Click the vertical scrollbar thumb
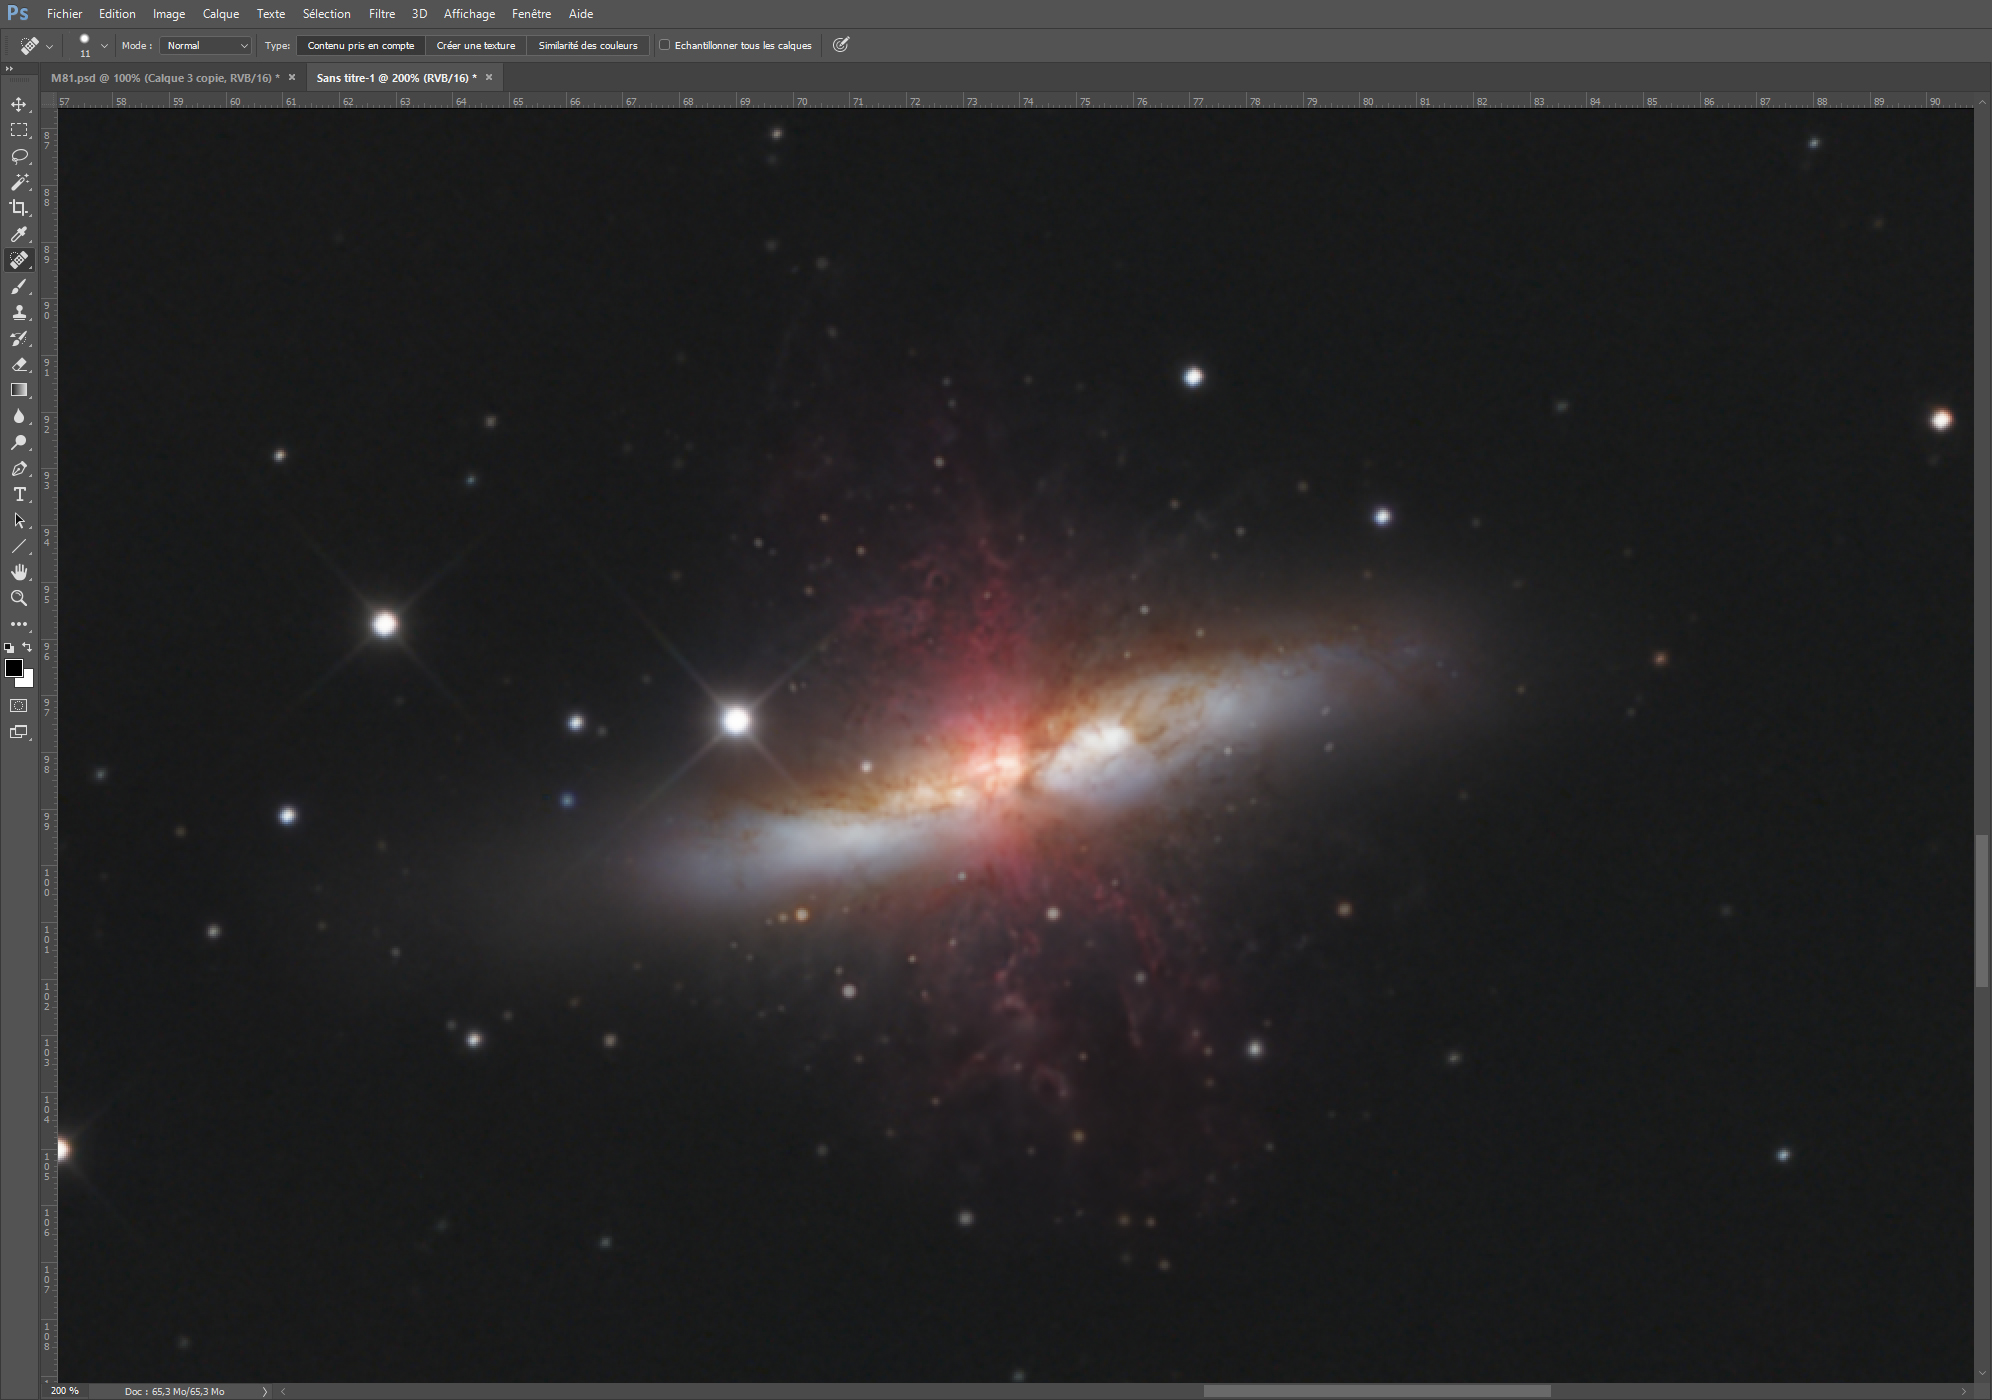This screenshot has height=1400, width=1992. click(x=1982, y=911)
